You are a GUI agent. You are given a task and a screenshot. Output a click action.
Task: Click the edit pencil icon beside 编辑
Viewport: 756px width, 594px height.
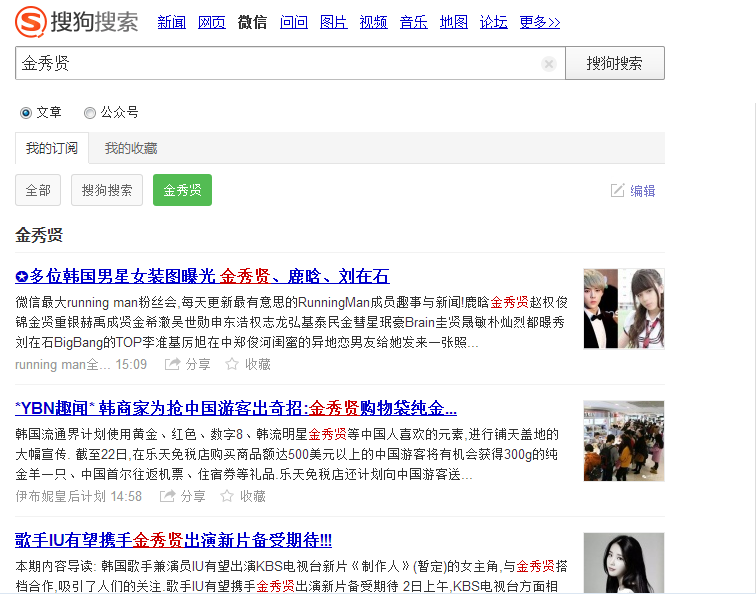618,190
